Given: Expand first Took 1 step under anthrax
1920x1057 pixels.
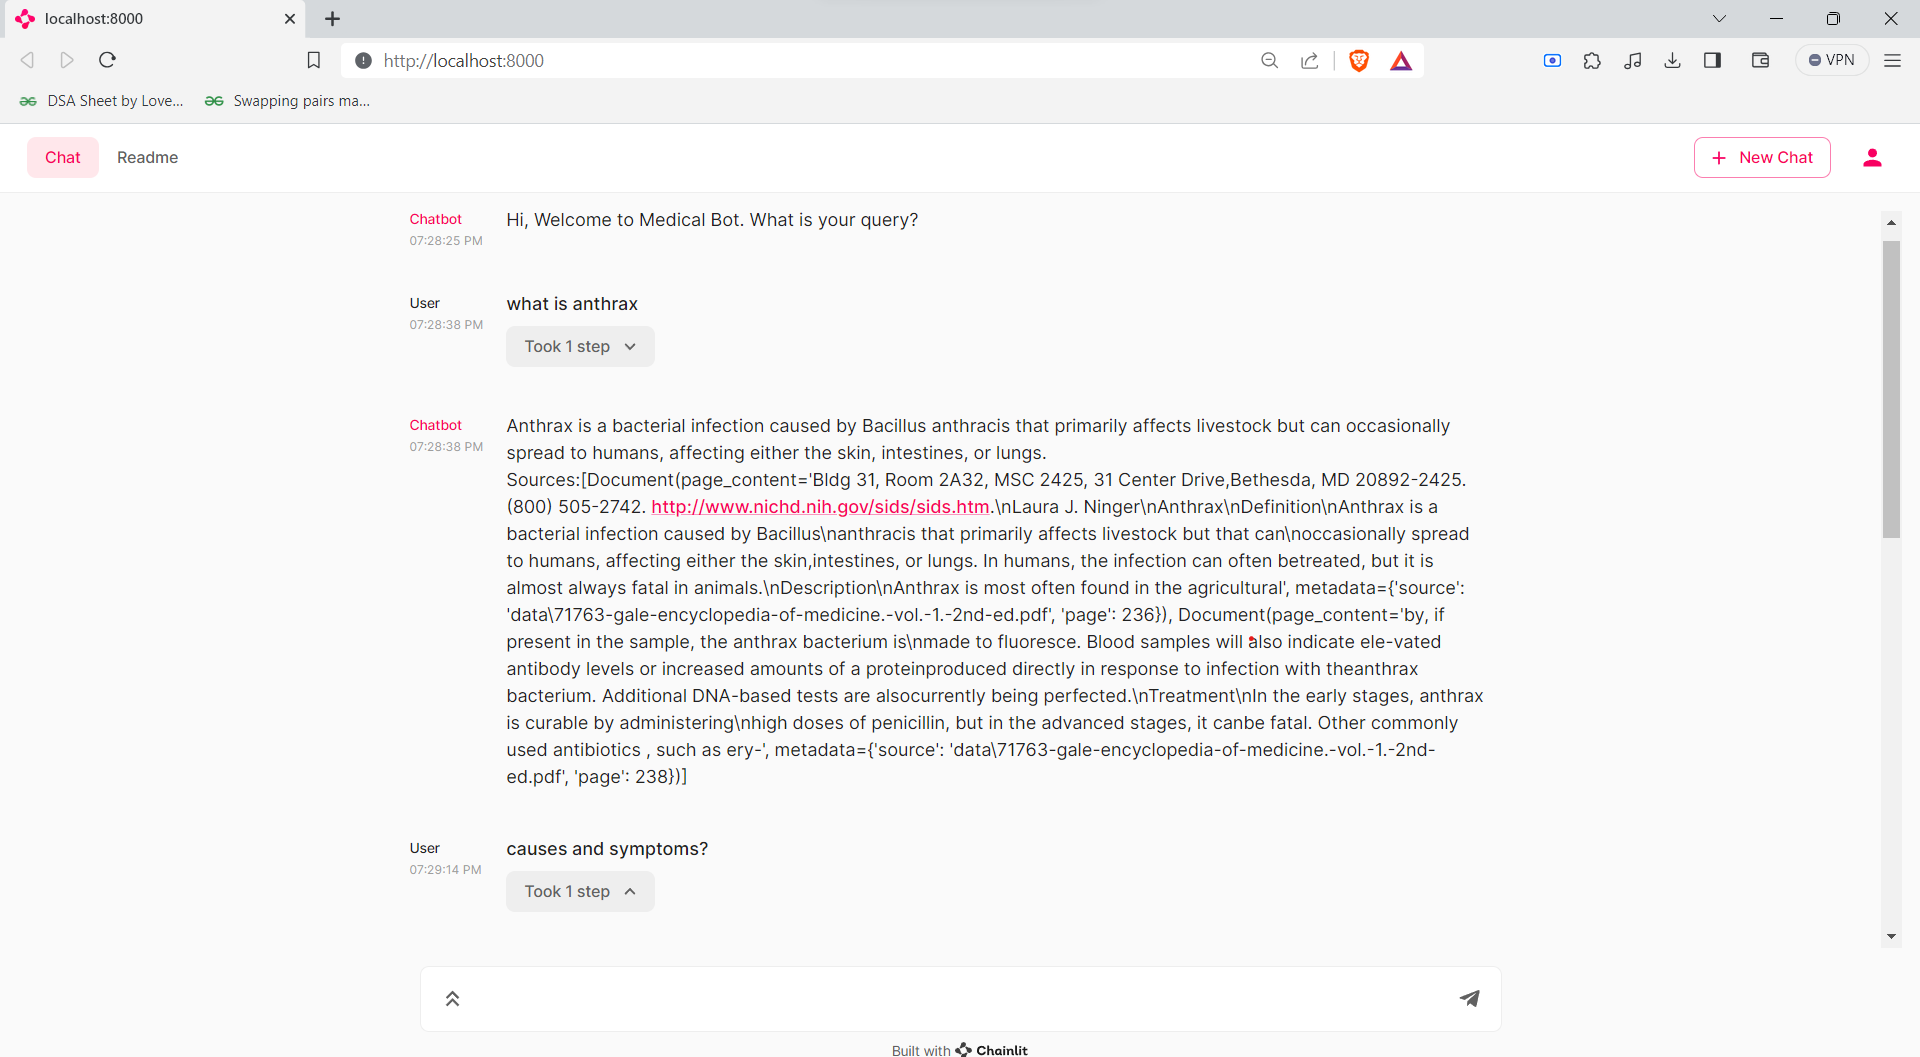Looking at the screenshot, I should point(580,346).
